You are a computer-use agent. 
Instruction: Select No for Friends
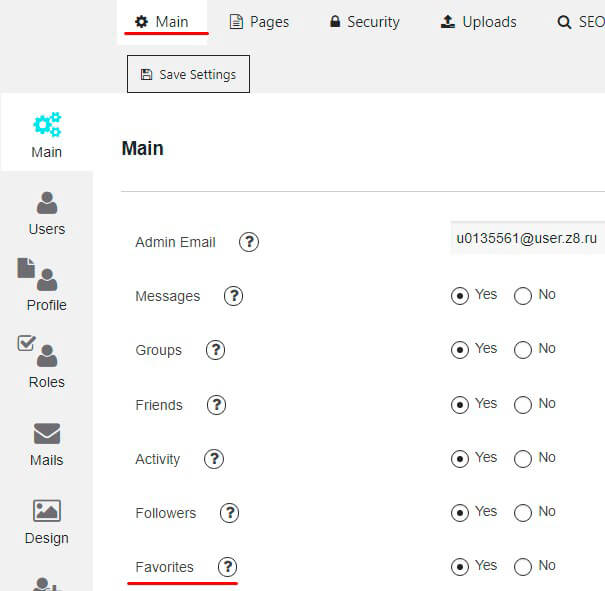[523, 405]
